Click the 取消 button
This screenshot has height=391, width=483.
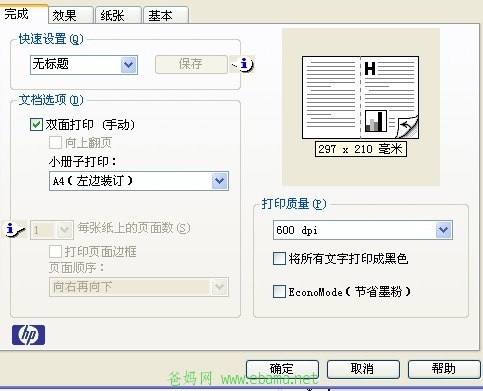pyautogui.click(x=363, y=369)
